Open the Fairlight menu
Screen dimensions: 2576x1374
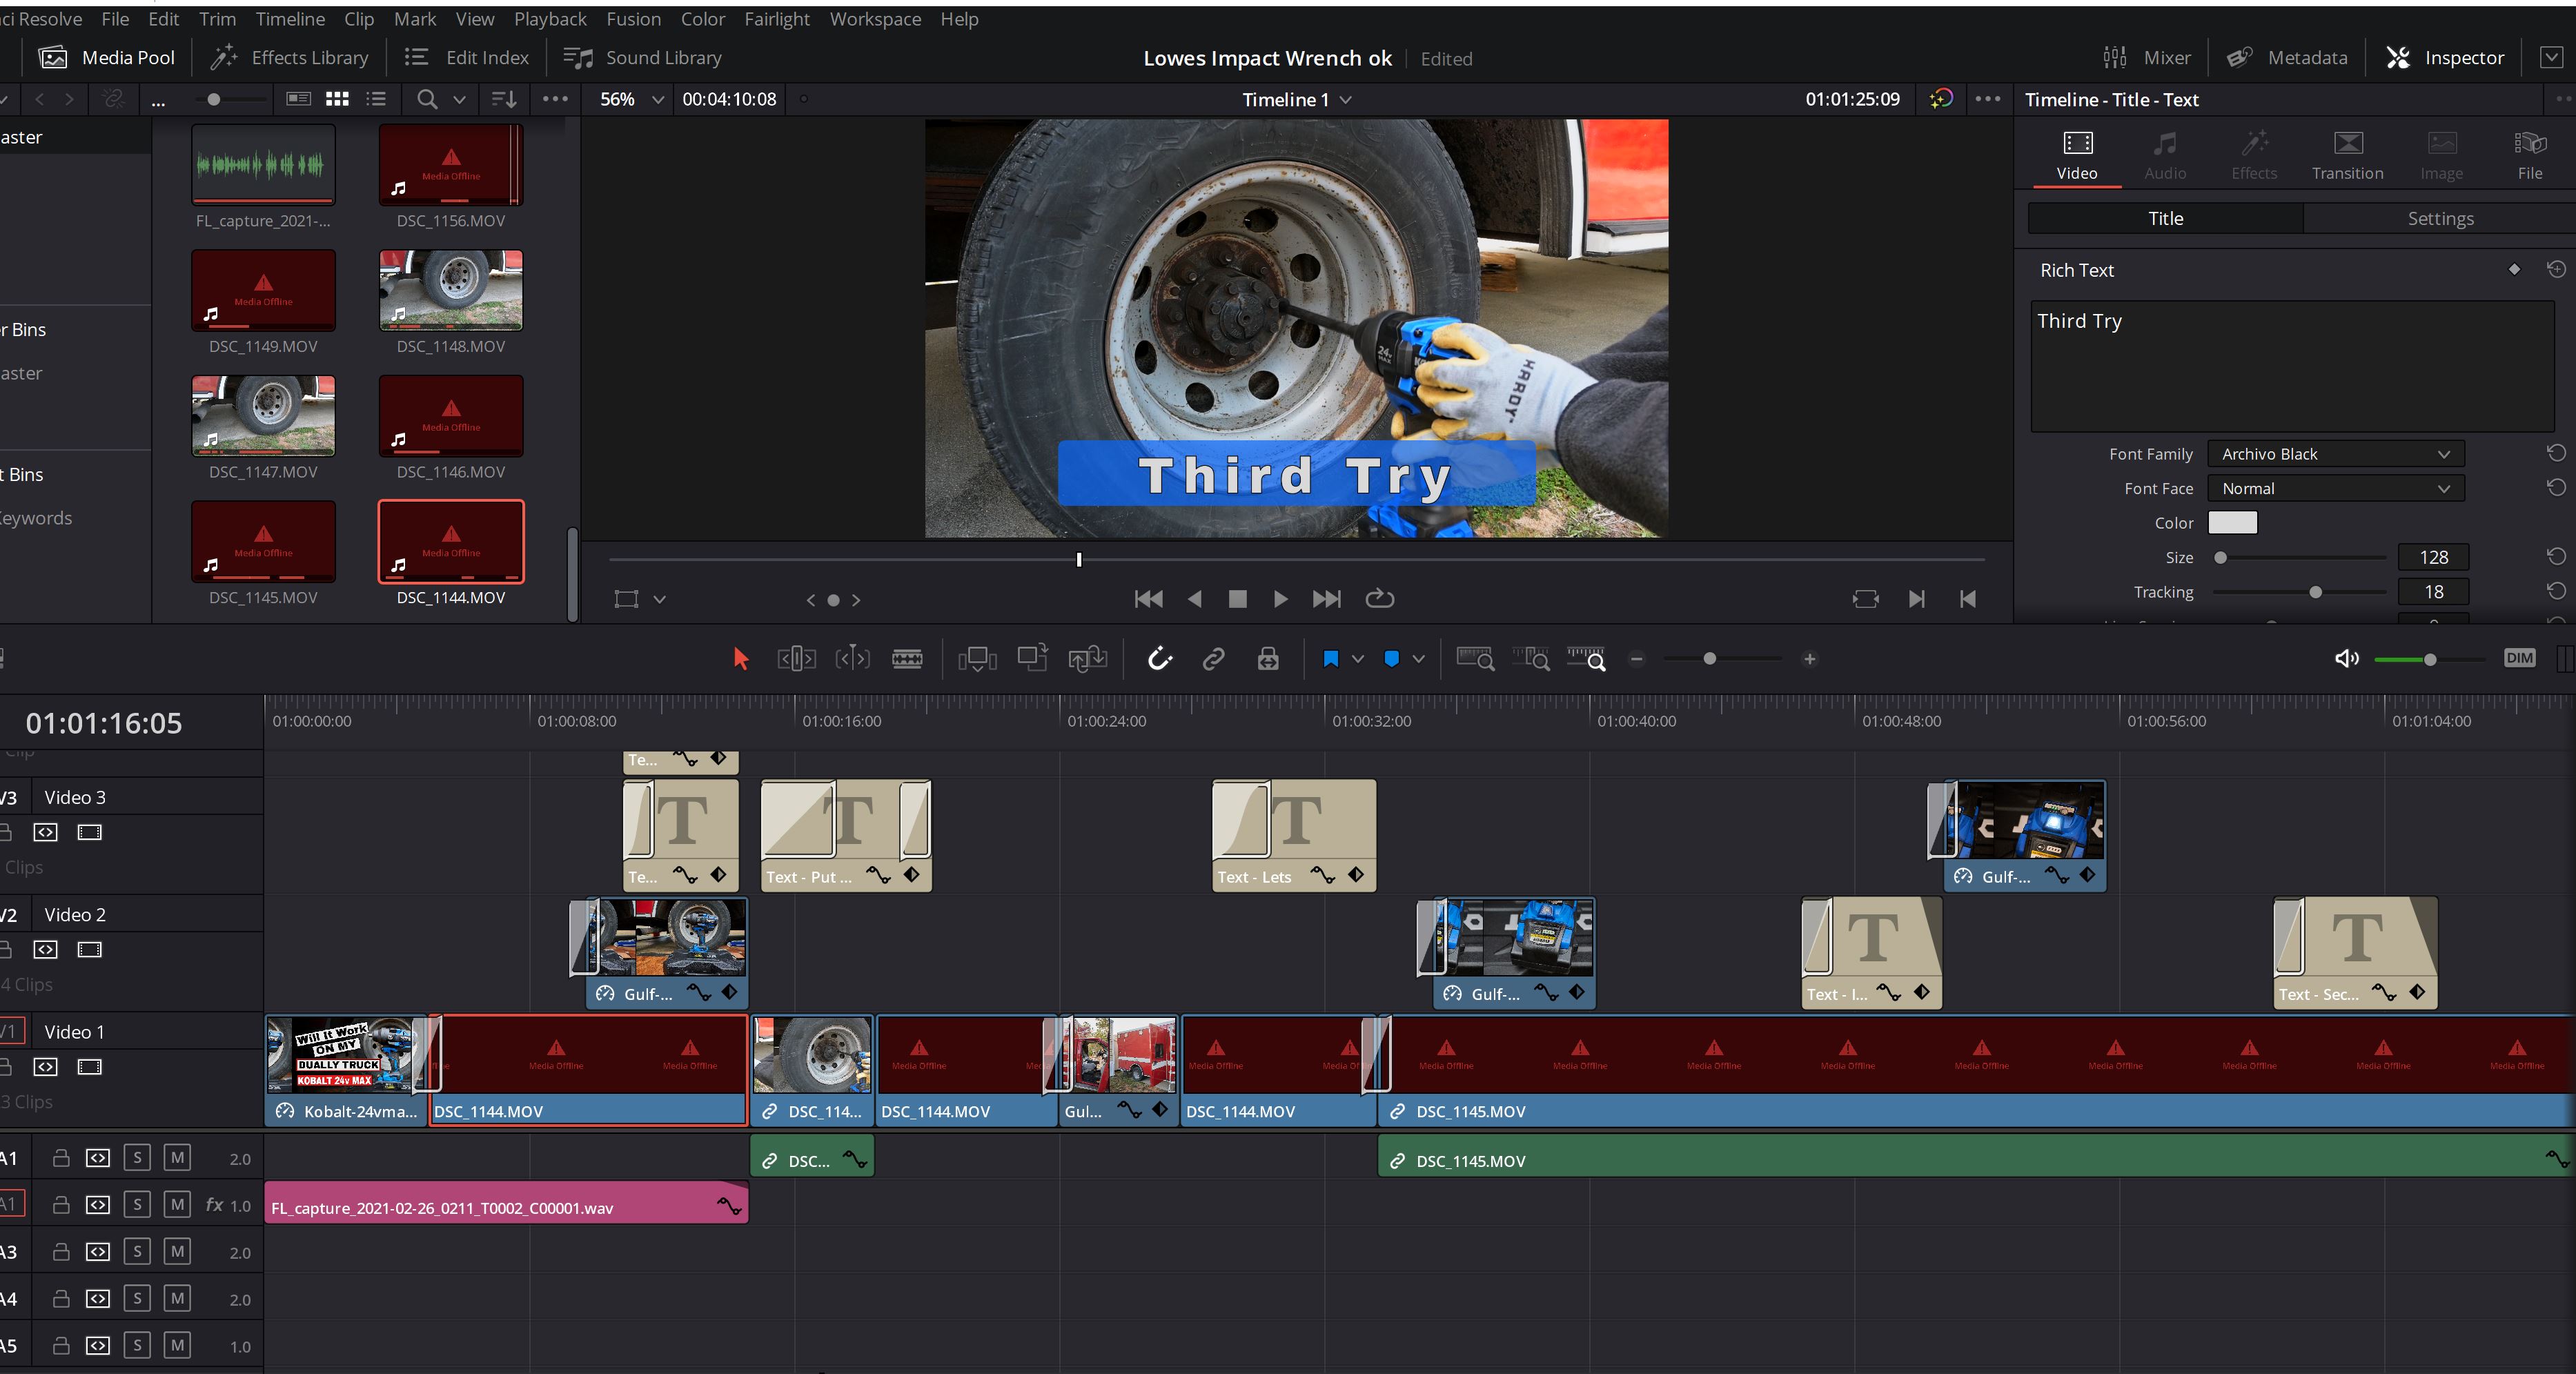point(777,19)
